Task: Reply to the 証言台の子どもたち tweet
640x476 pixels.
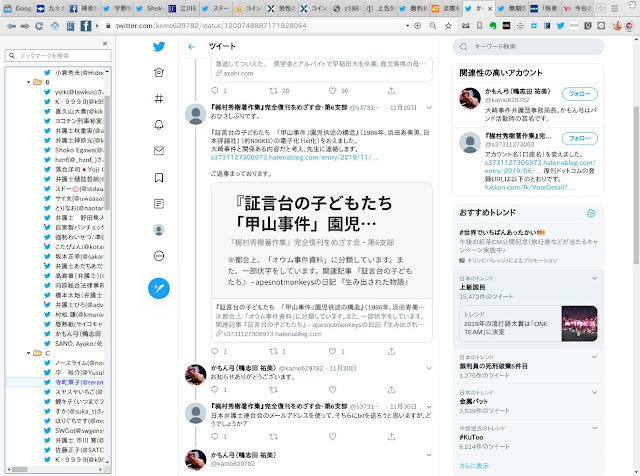Action: [x=215, y=351]
